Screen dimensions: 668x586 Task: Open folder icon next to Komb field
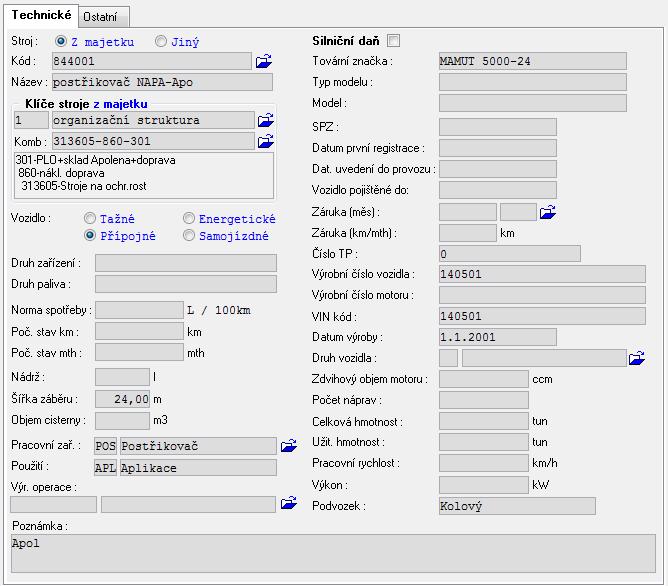tap(265, 141)
